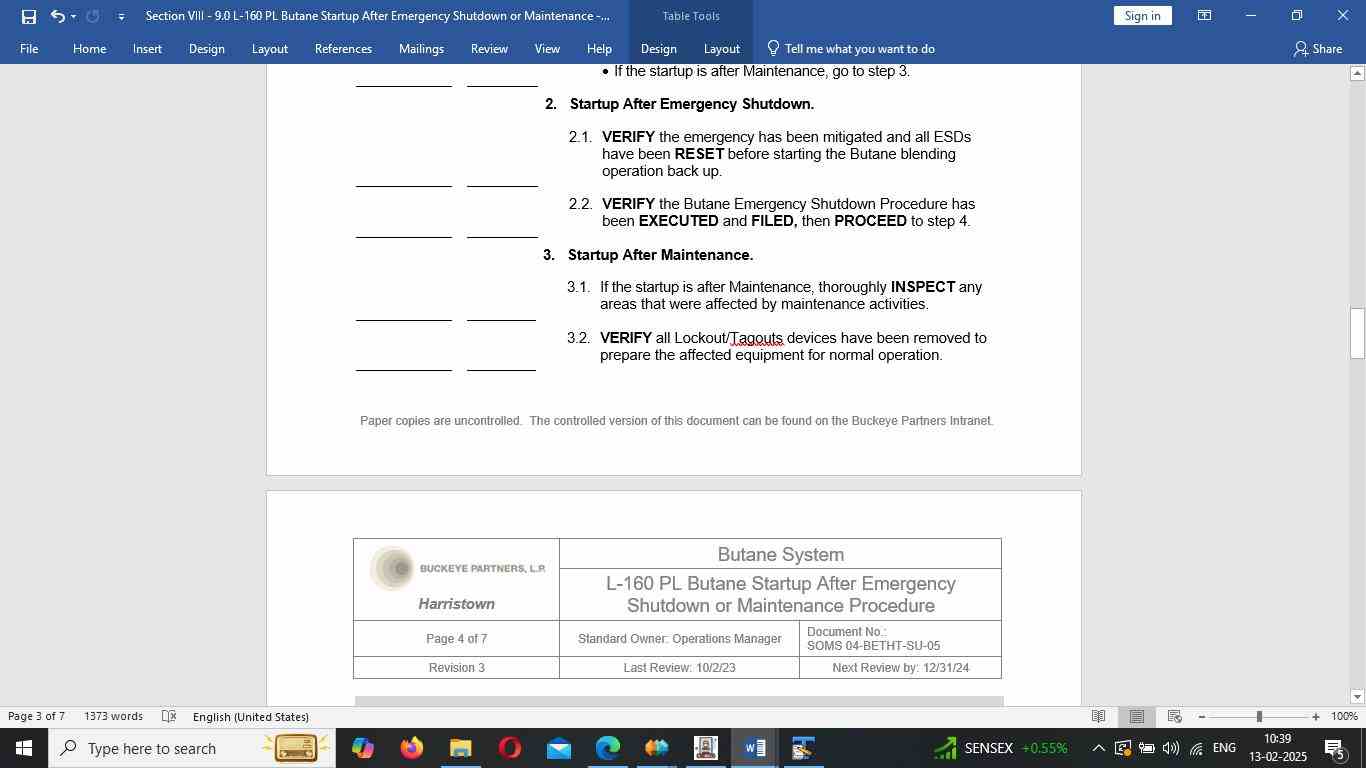Click the taskbar search box
Image resolution: width=1366 pixels, height=768 pixels.
click(191, 748)
